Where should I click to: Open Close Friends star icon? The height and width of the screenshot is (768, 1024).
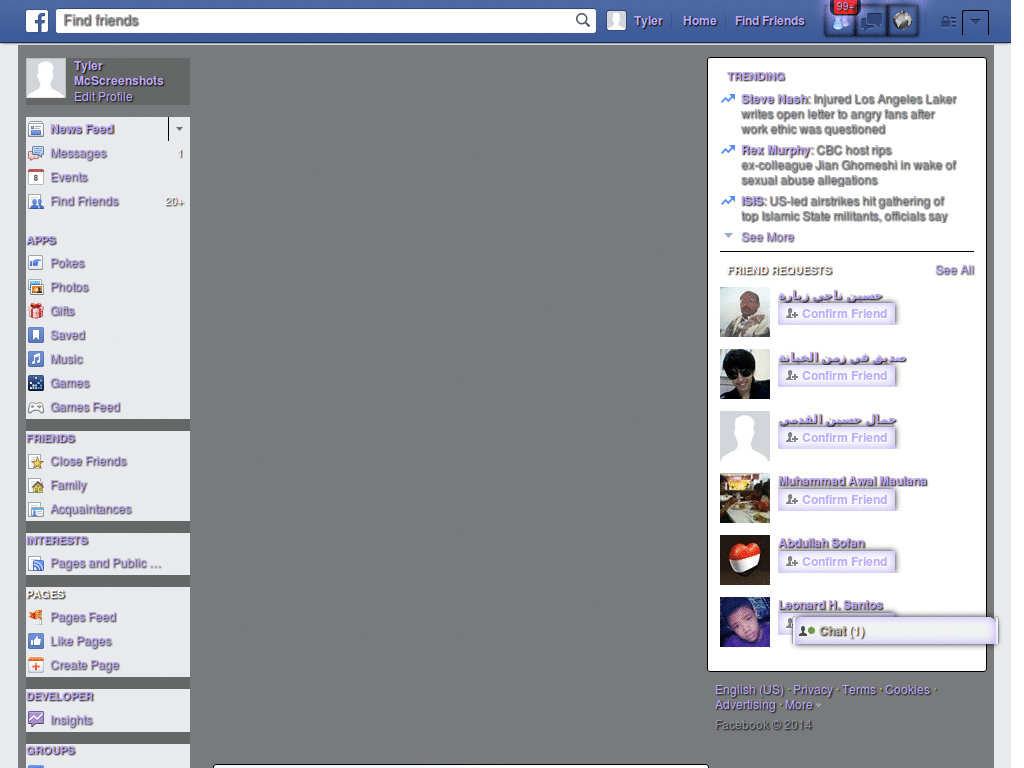coord(37,462)
